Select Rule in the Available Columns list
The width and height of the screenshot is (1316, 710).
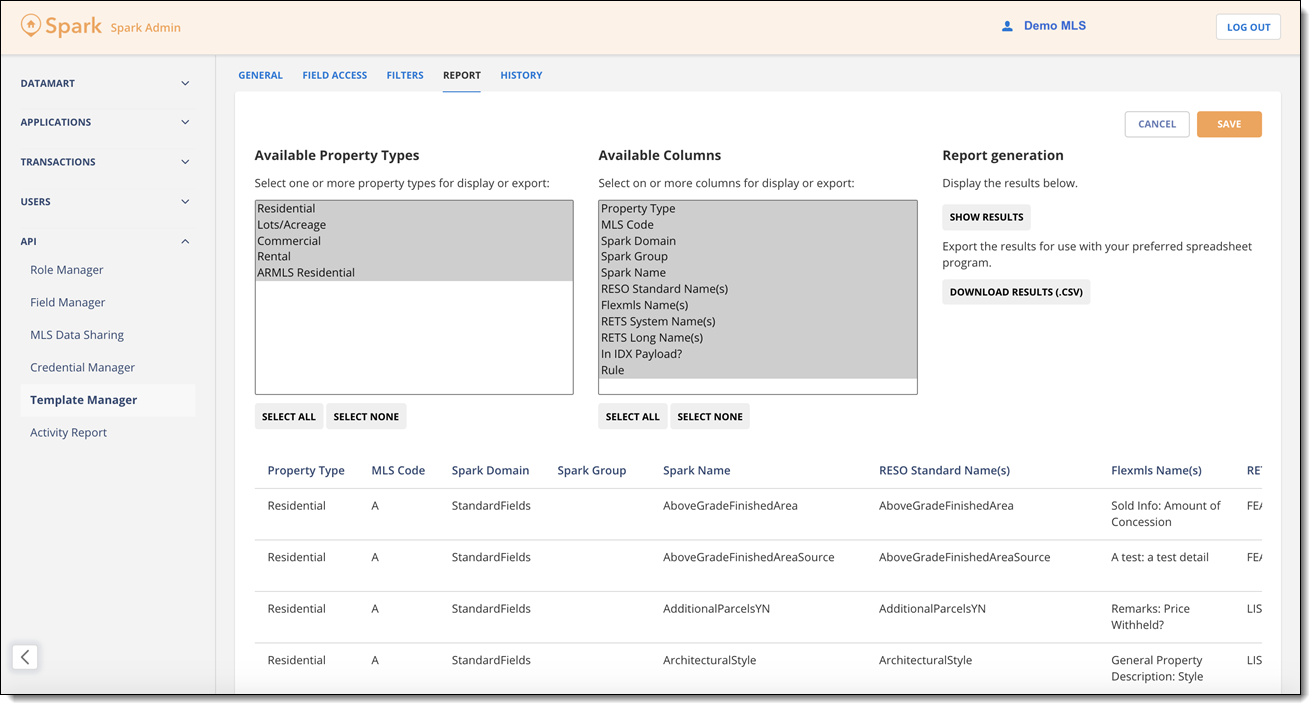point(757,370)
